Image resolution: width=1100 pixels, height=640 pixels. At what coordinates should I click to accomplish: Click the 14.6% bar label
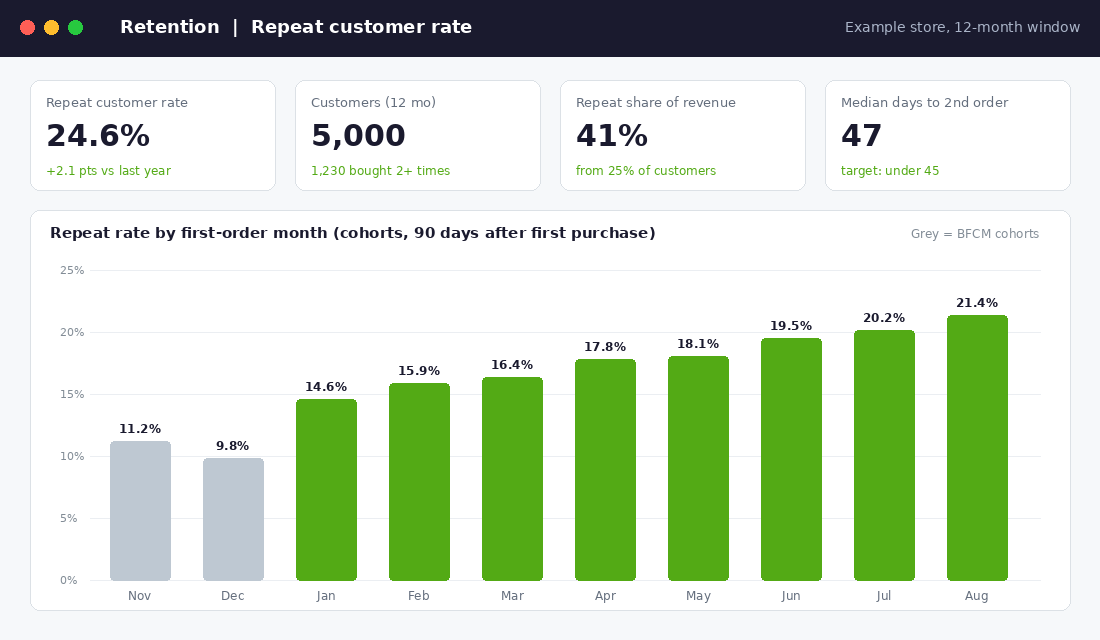[326, 387]
